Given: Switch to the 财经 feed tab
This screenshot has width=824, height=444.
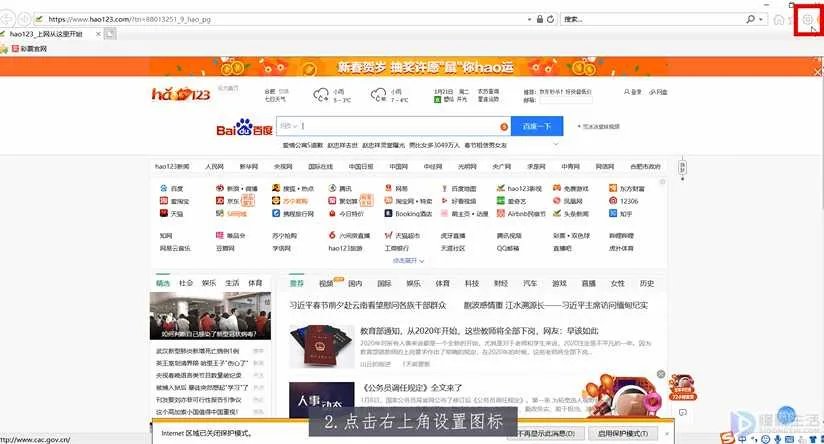Looking at the screenshot, I should (x=501, y=283).
